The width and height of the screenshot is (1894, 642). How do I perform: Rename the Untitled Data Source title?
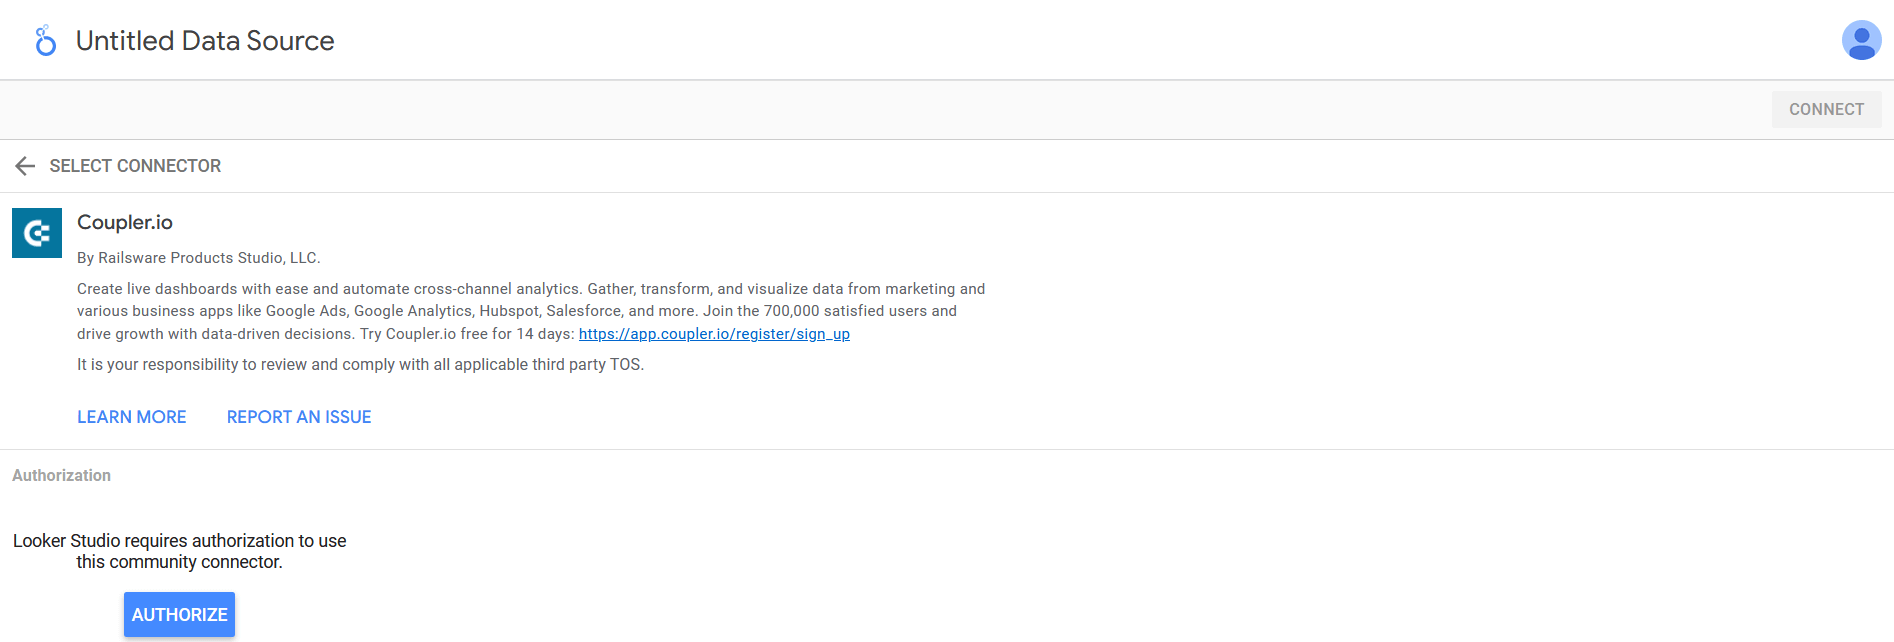[x=205, y=41]
